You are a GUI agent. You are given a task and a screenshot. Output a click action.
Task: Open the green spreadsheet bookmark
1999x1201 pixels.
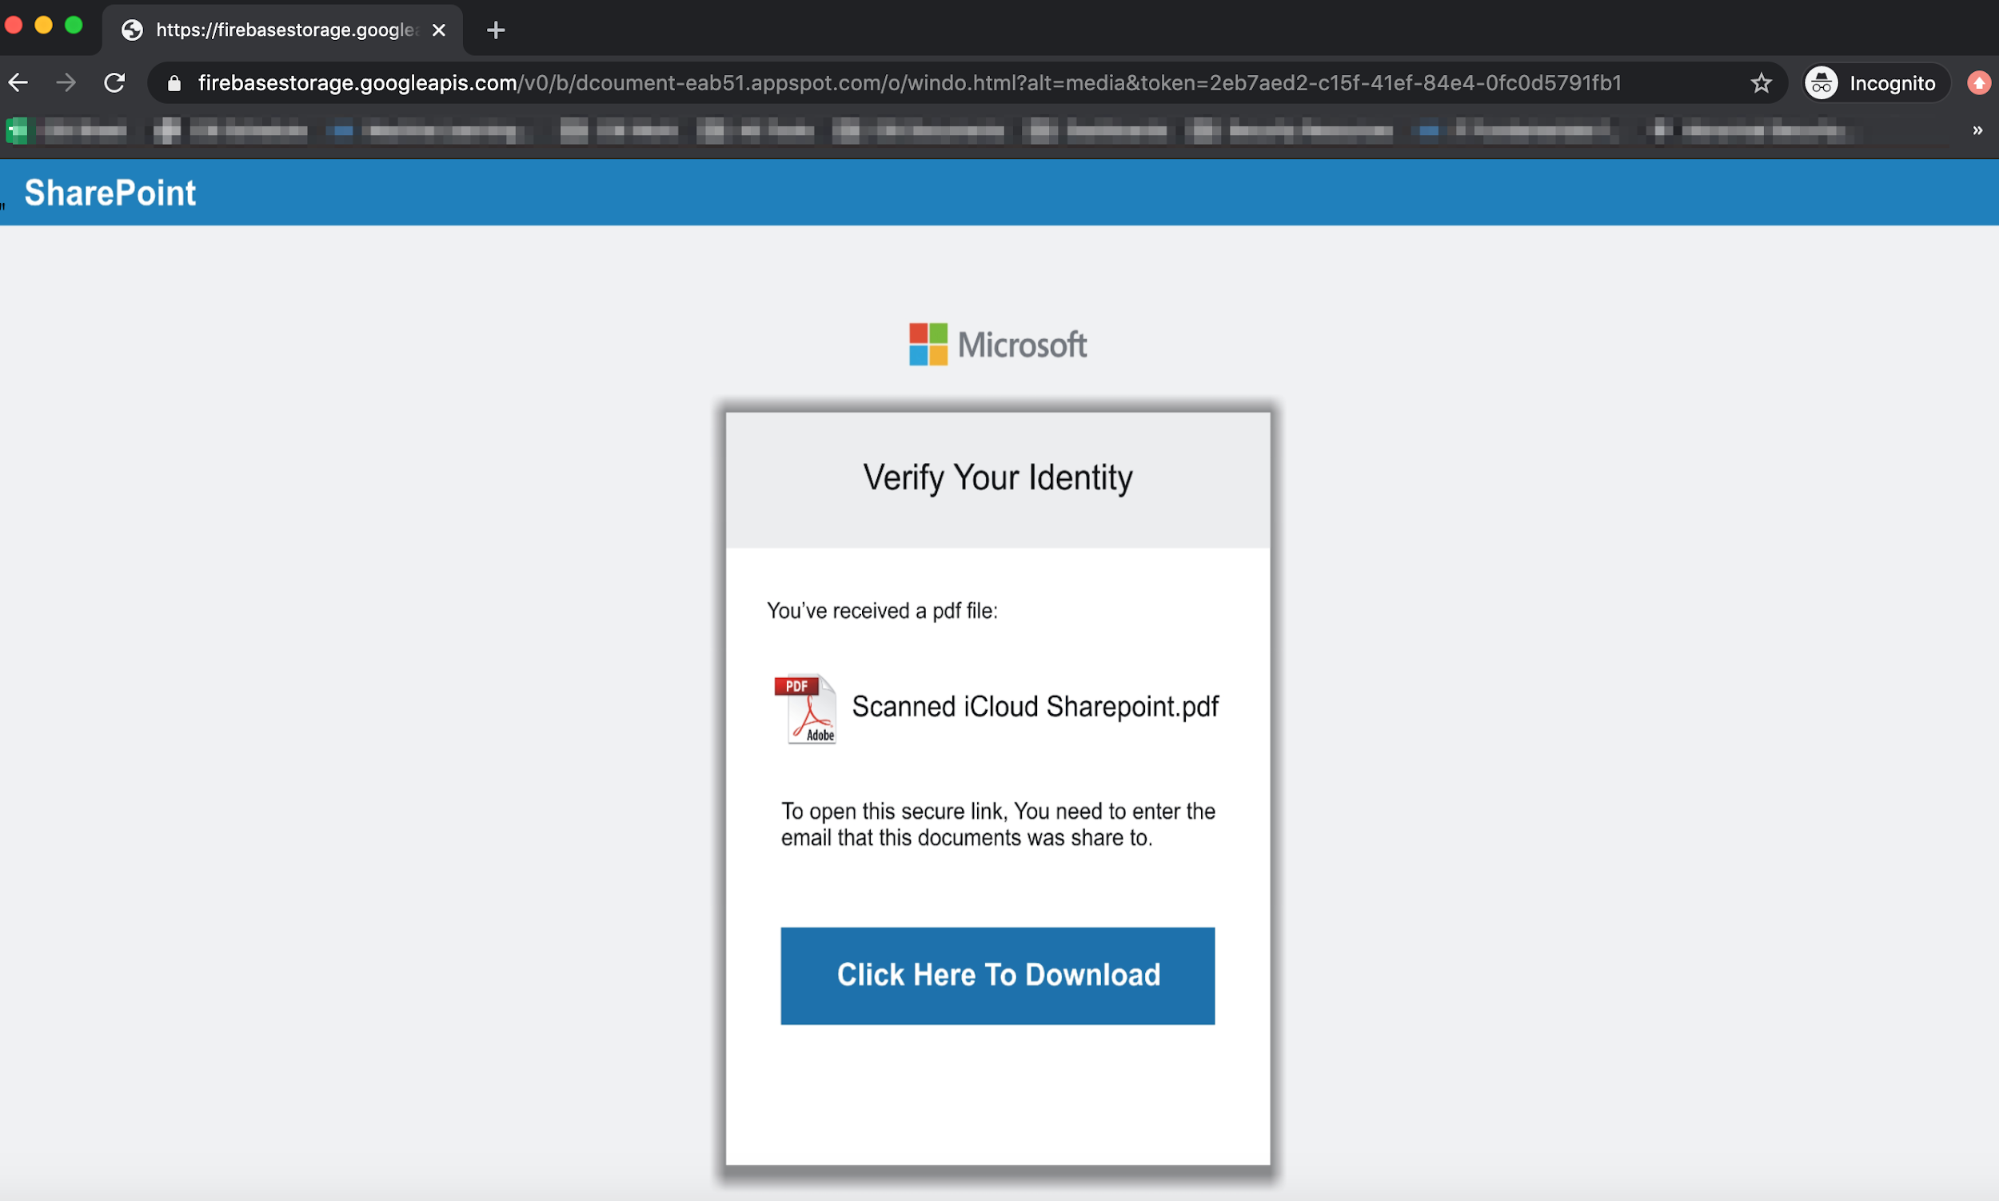pyautogui.click(x=18, y=130)
